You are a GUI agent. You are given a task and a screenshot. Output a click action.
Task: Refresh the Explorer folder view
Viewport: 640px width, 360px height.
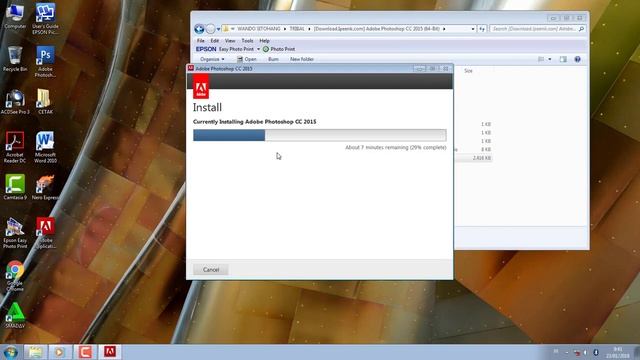pyautogui.click(x=482, y=29)
